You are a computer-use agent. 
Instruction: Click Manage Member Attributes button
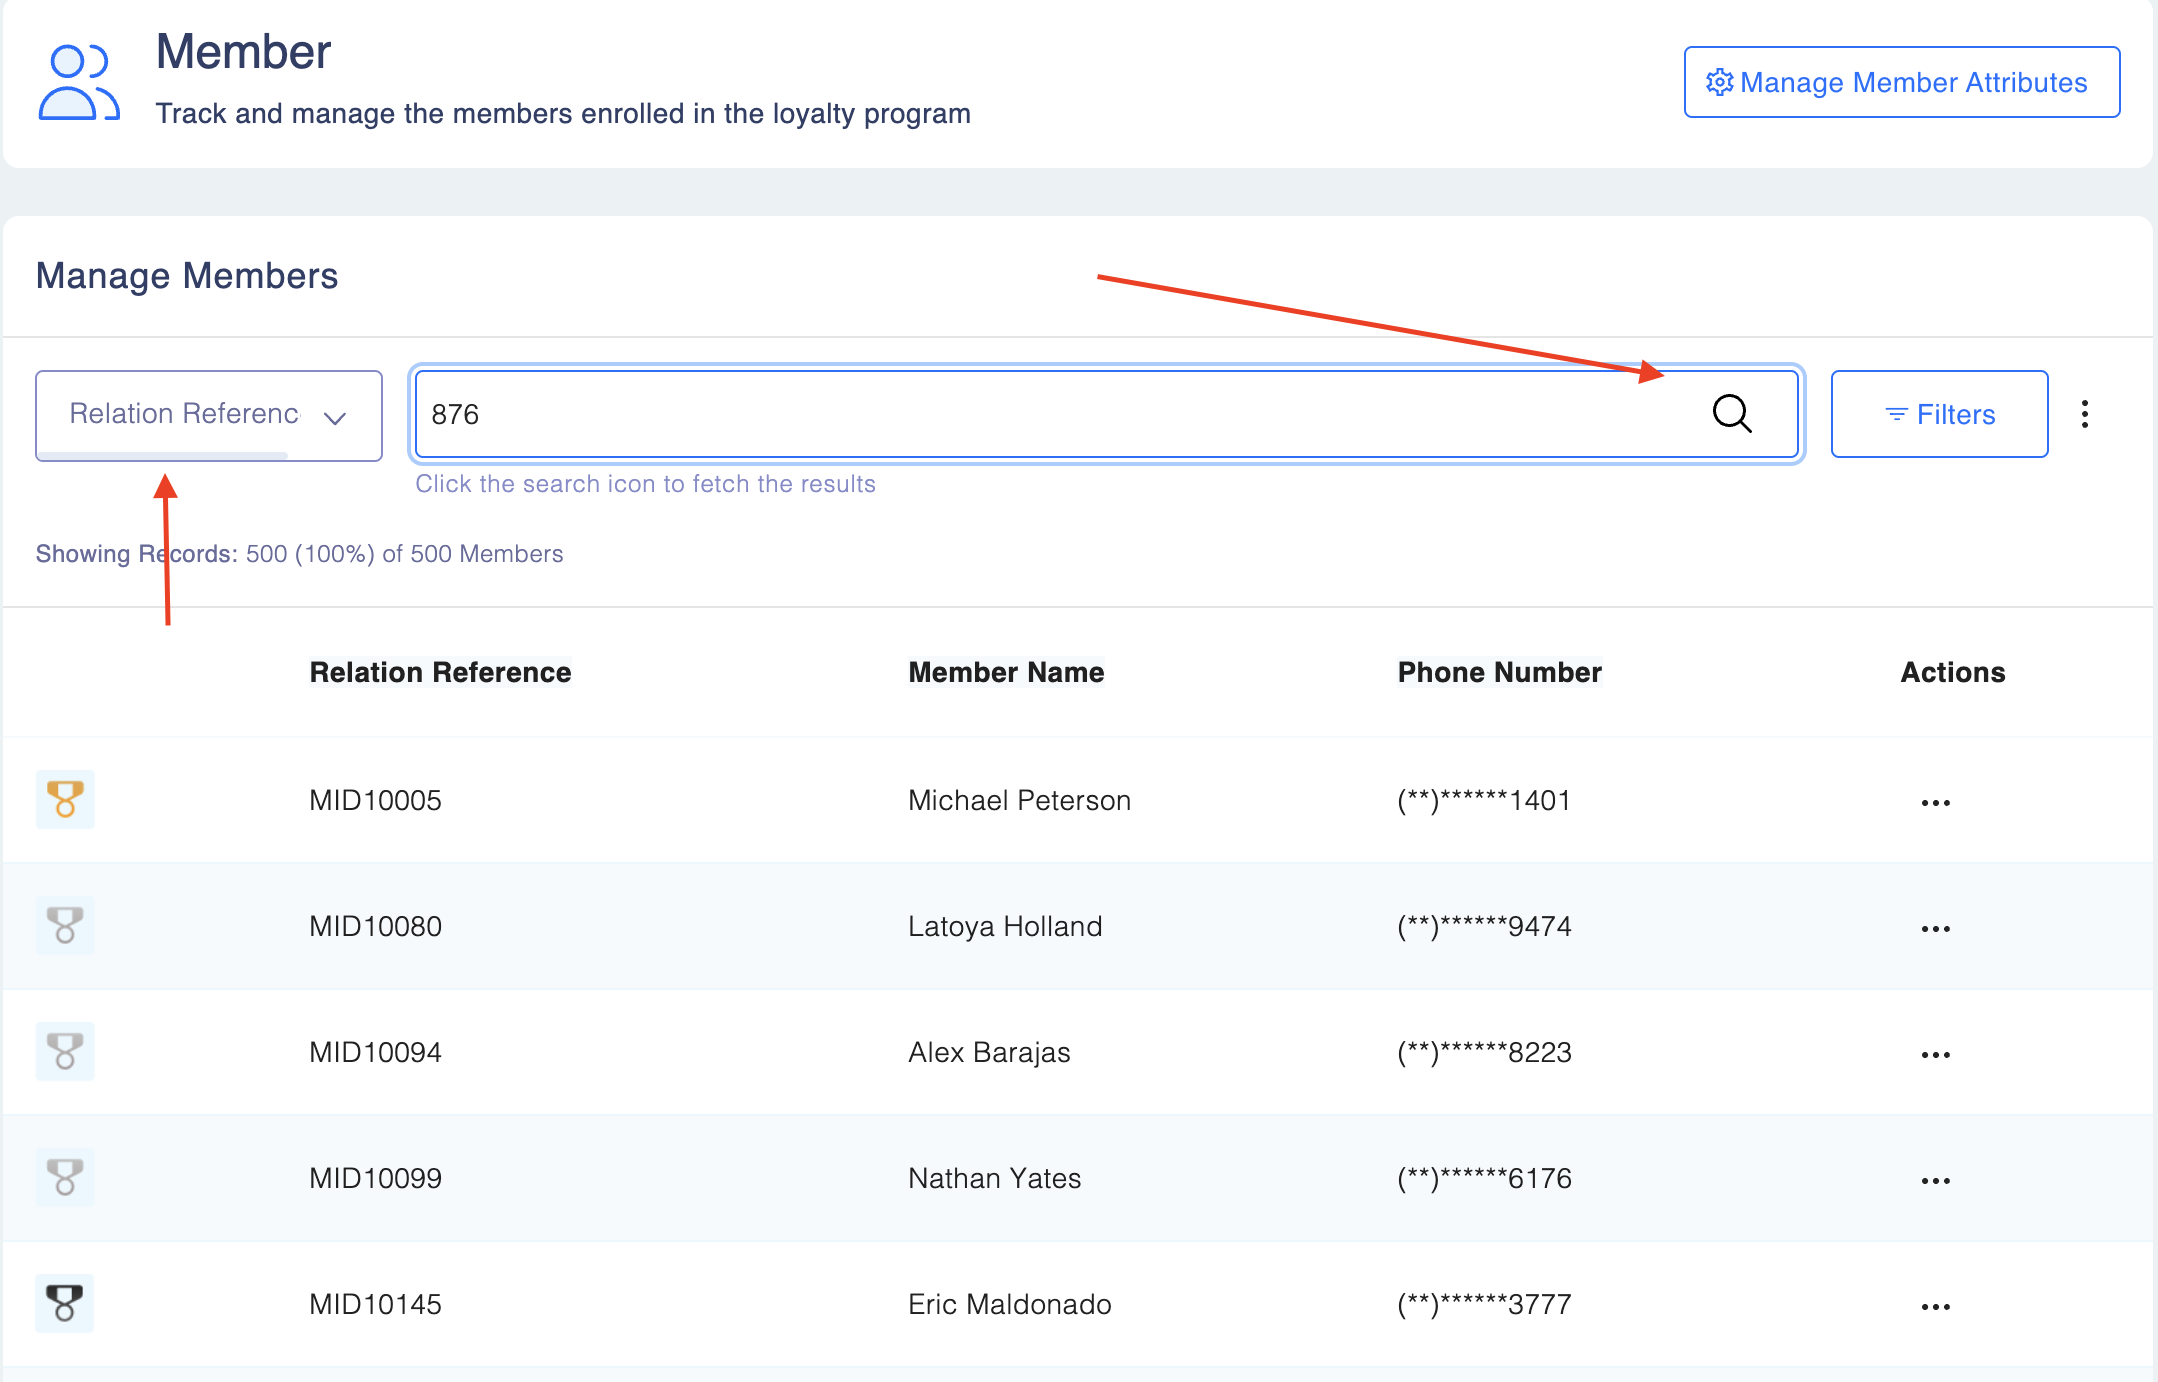(1901, 82)
